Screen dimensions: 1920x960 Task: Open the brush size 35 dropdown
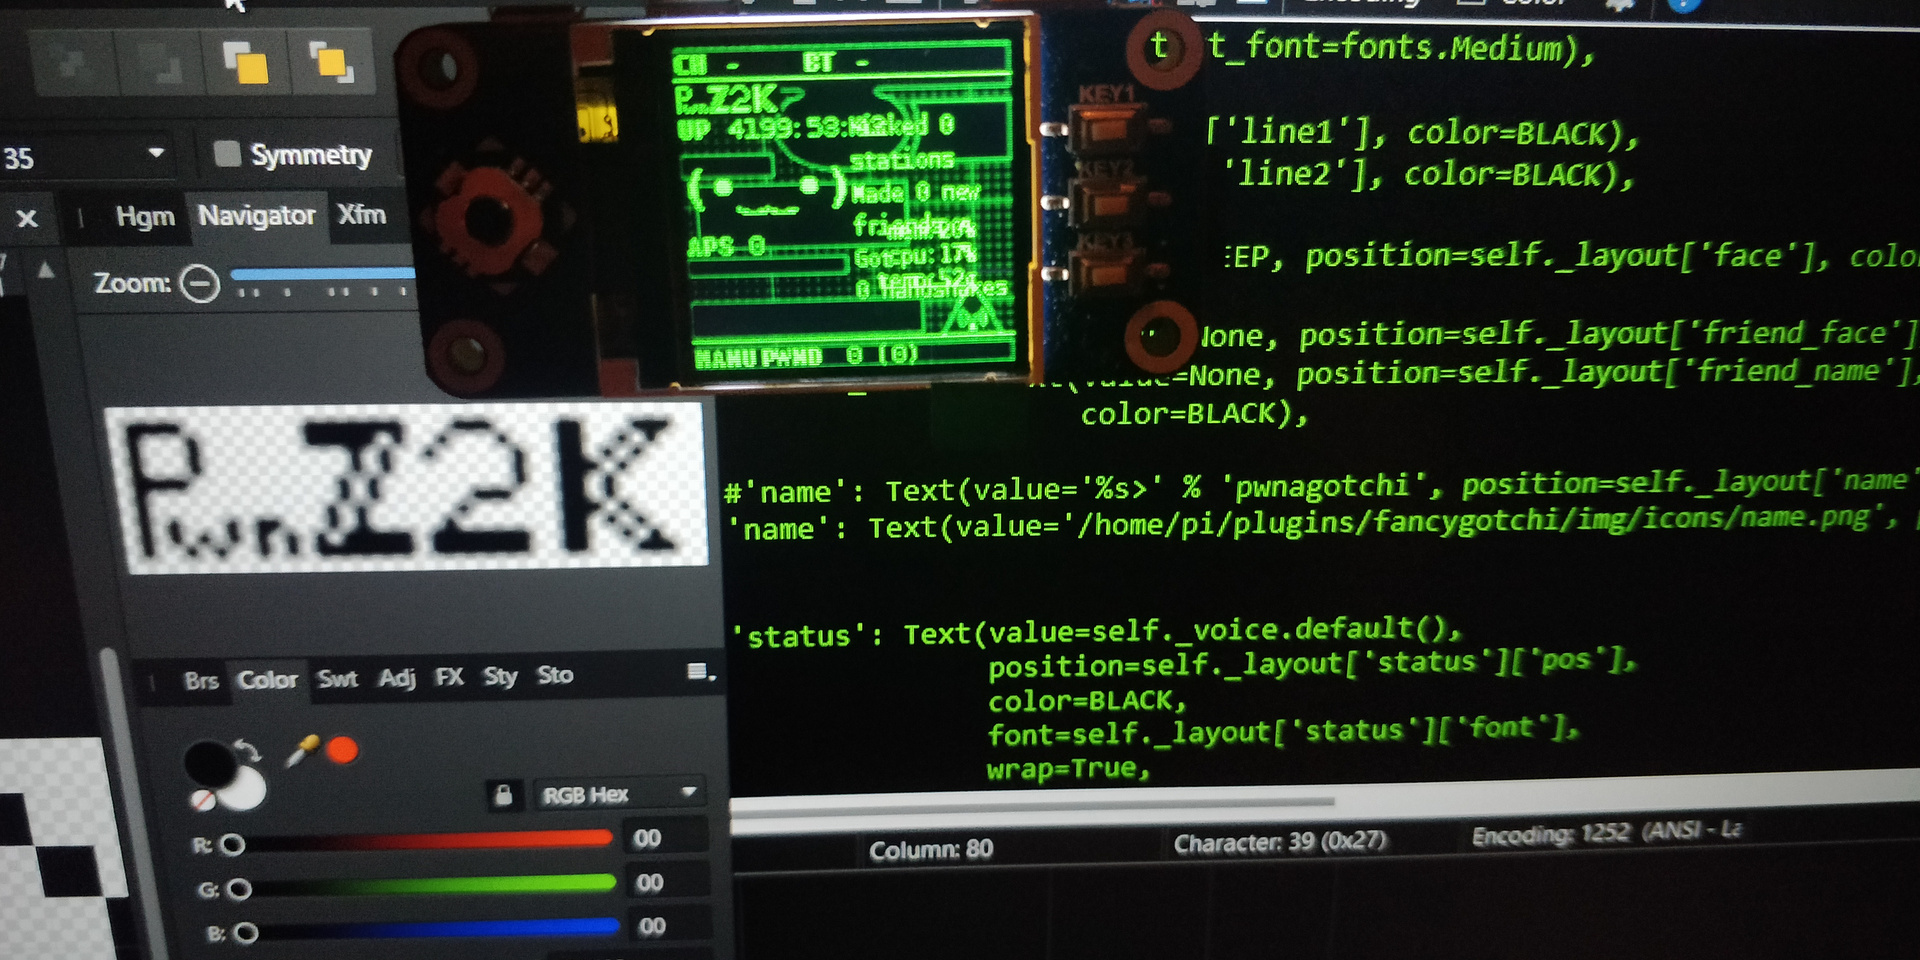point(155,154)
